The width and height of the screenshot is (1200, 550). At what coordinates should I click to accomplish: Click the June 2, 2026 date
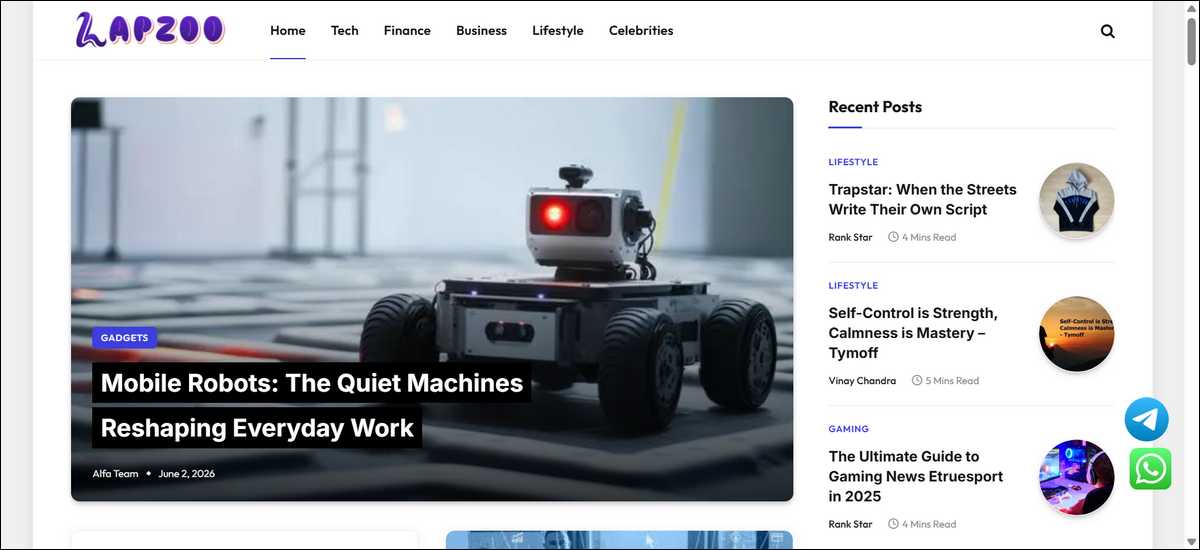click(187, 474)
